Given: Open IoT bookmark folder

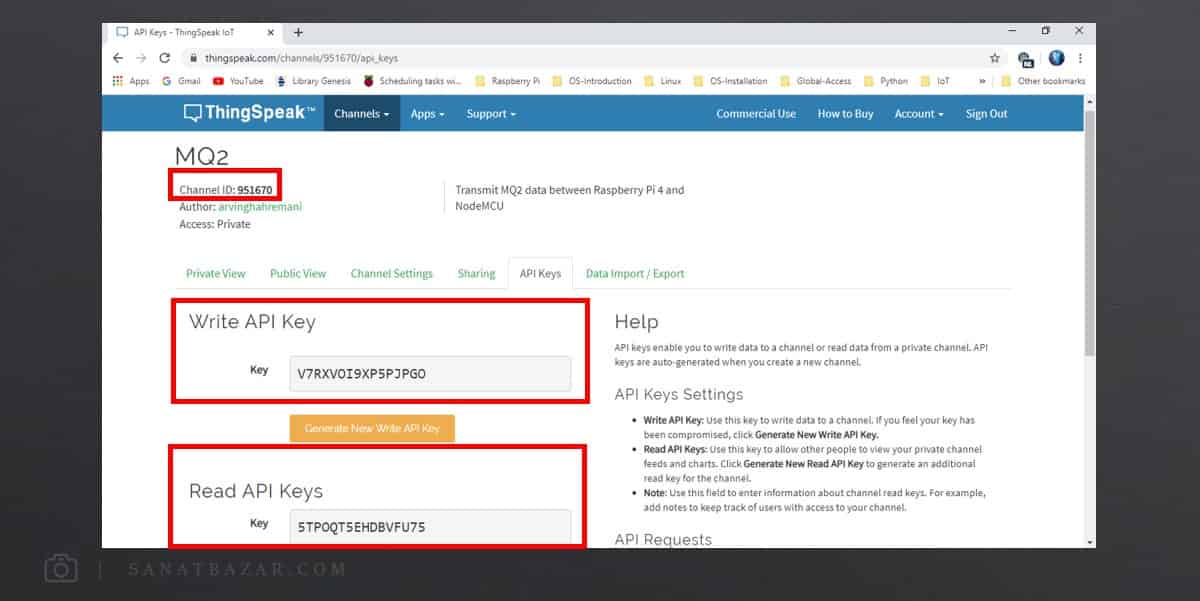Looking at the screenshot, I should coord(935,81).
